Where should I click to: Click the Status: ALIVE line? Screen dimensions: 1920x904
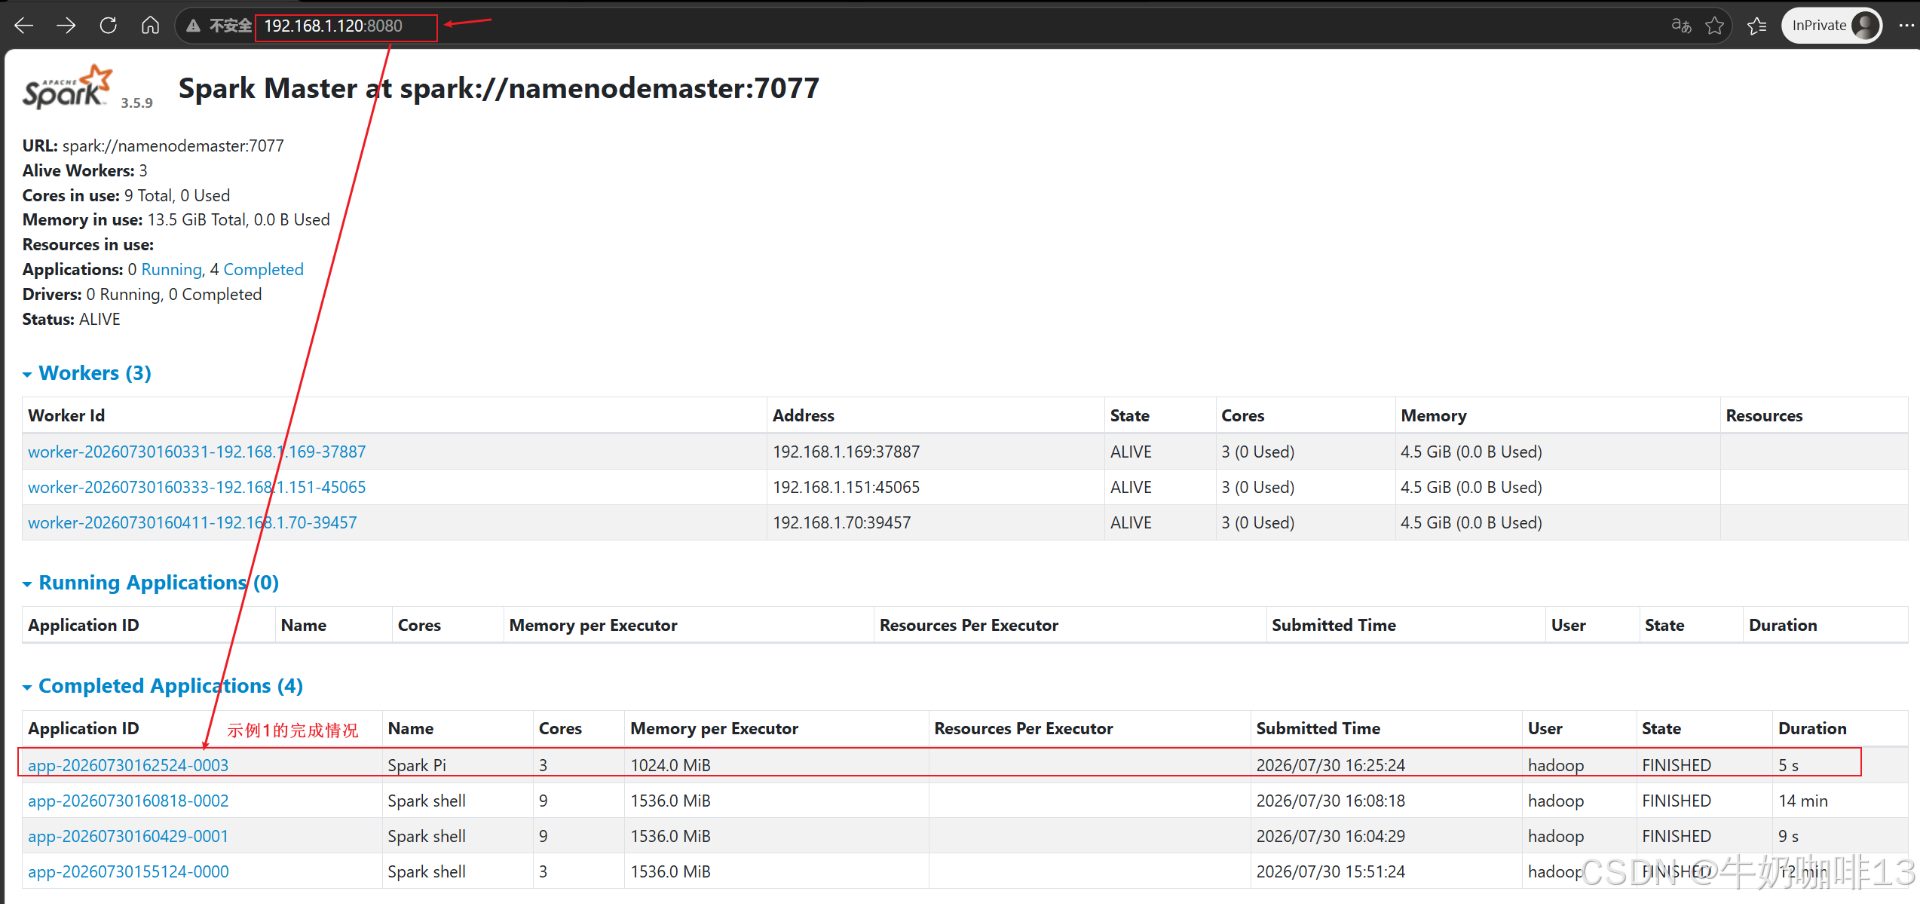pyautogui.click(x=71, y=320)
